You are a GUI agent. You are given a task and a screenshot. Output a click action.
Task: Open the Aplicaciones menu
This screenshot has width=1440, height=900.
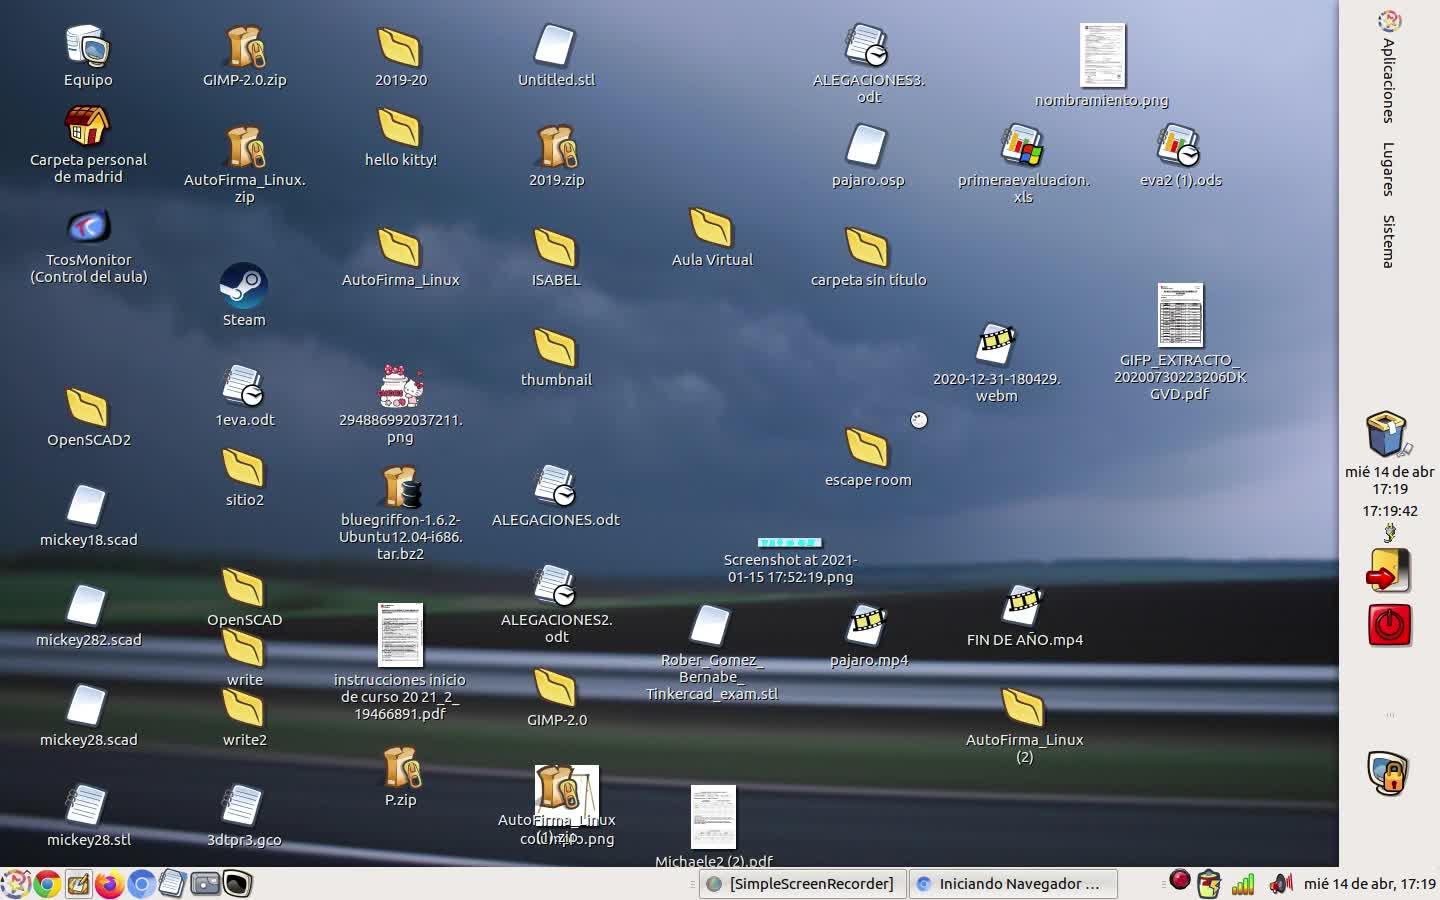click(1388, 80)
